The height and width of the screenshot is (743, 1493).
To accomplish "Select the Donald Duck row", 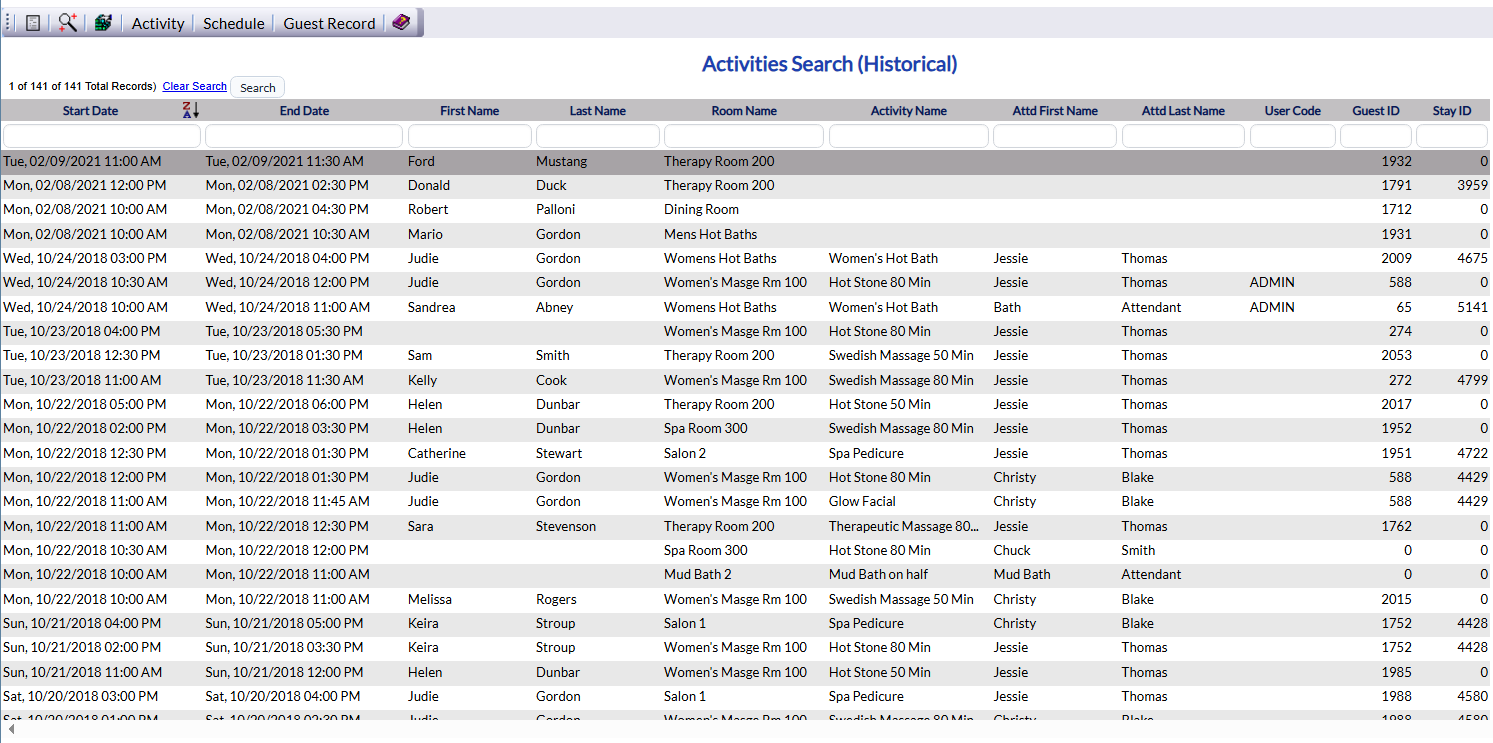I will click(745, 185).
